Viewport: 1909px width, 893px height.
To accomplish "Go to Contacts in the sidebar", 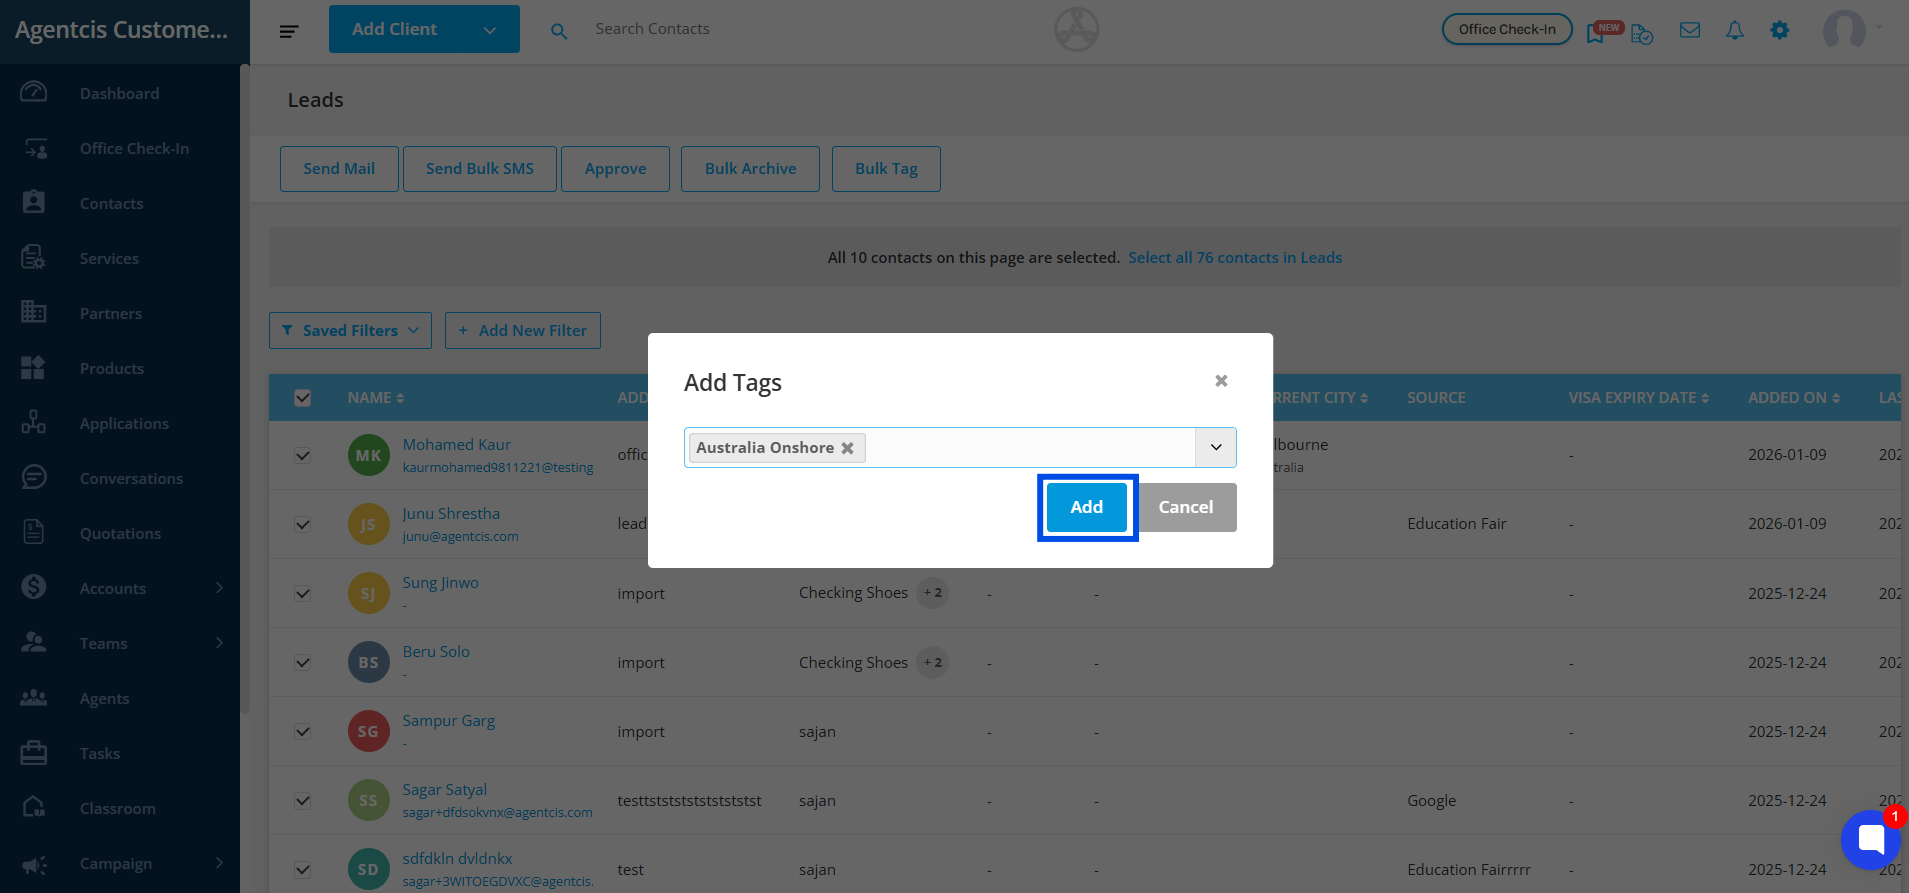I will pos(112,203).
